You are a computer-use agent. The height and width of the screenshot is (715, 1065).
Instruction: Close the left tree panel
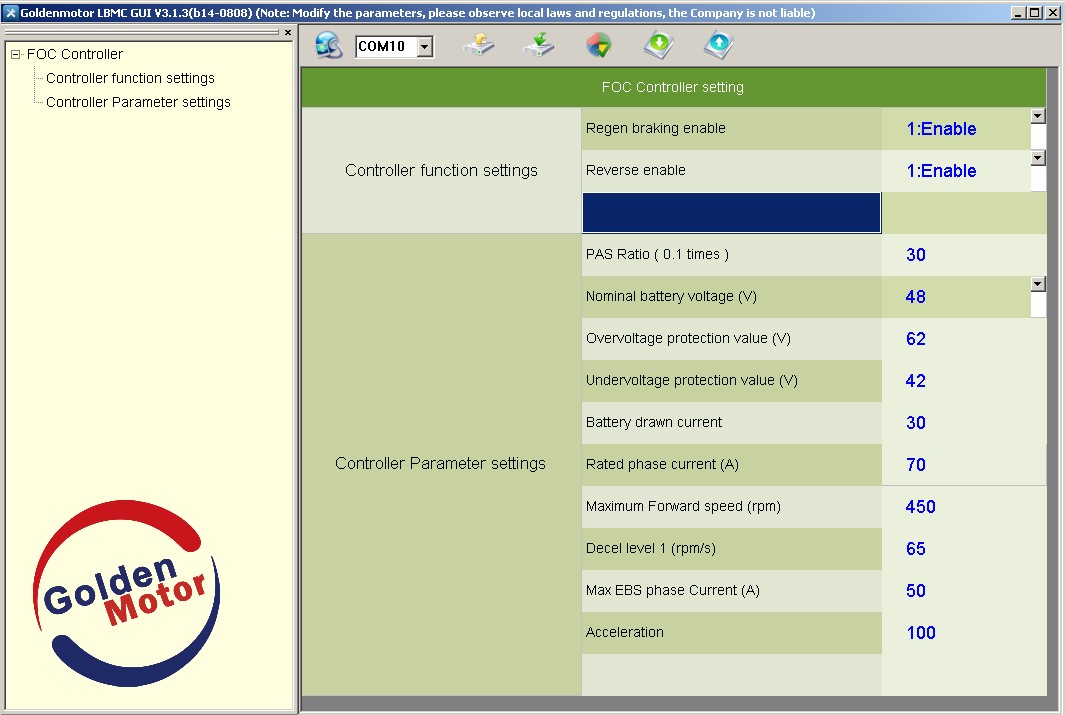[x=288, y=33]
